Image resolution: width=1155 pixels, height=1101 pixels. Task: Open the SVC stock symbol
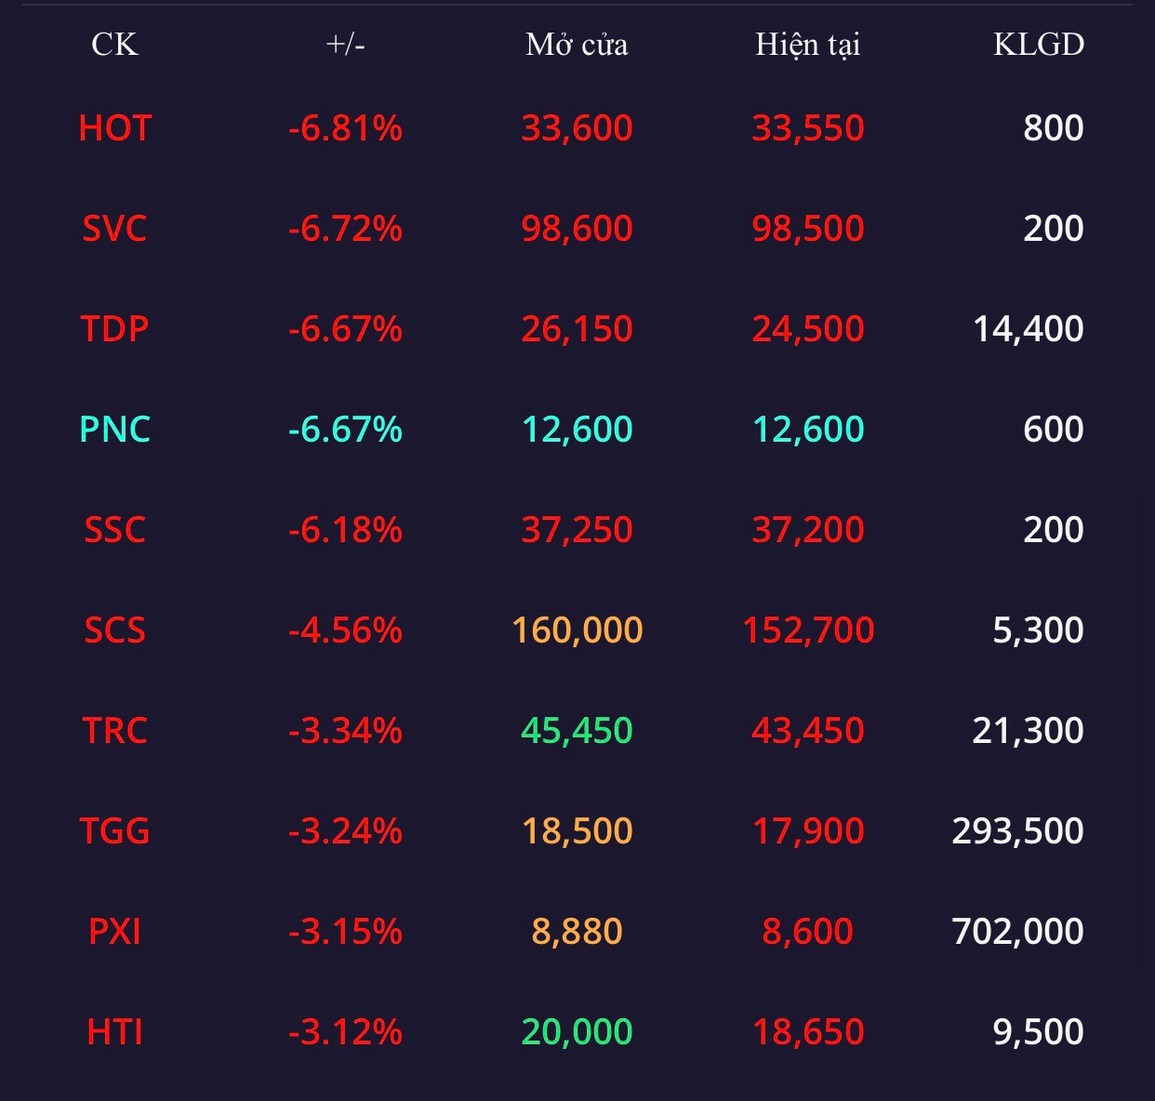click(x=114, y=228)
